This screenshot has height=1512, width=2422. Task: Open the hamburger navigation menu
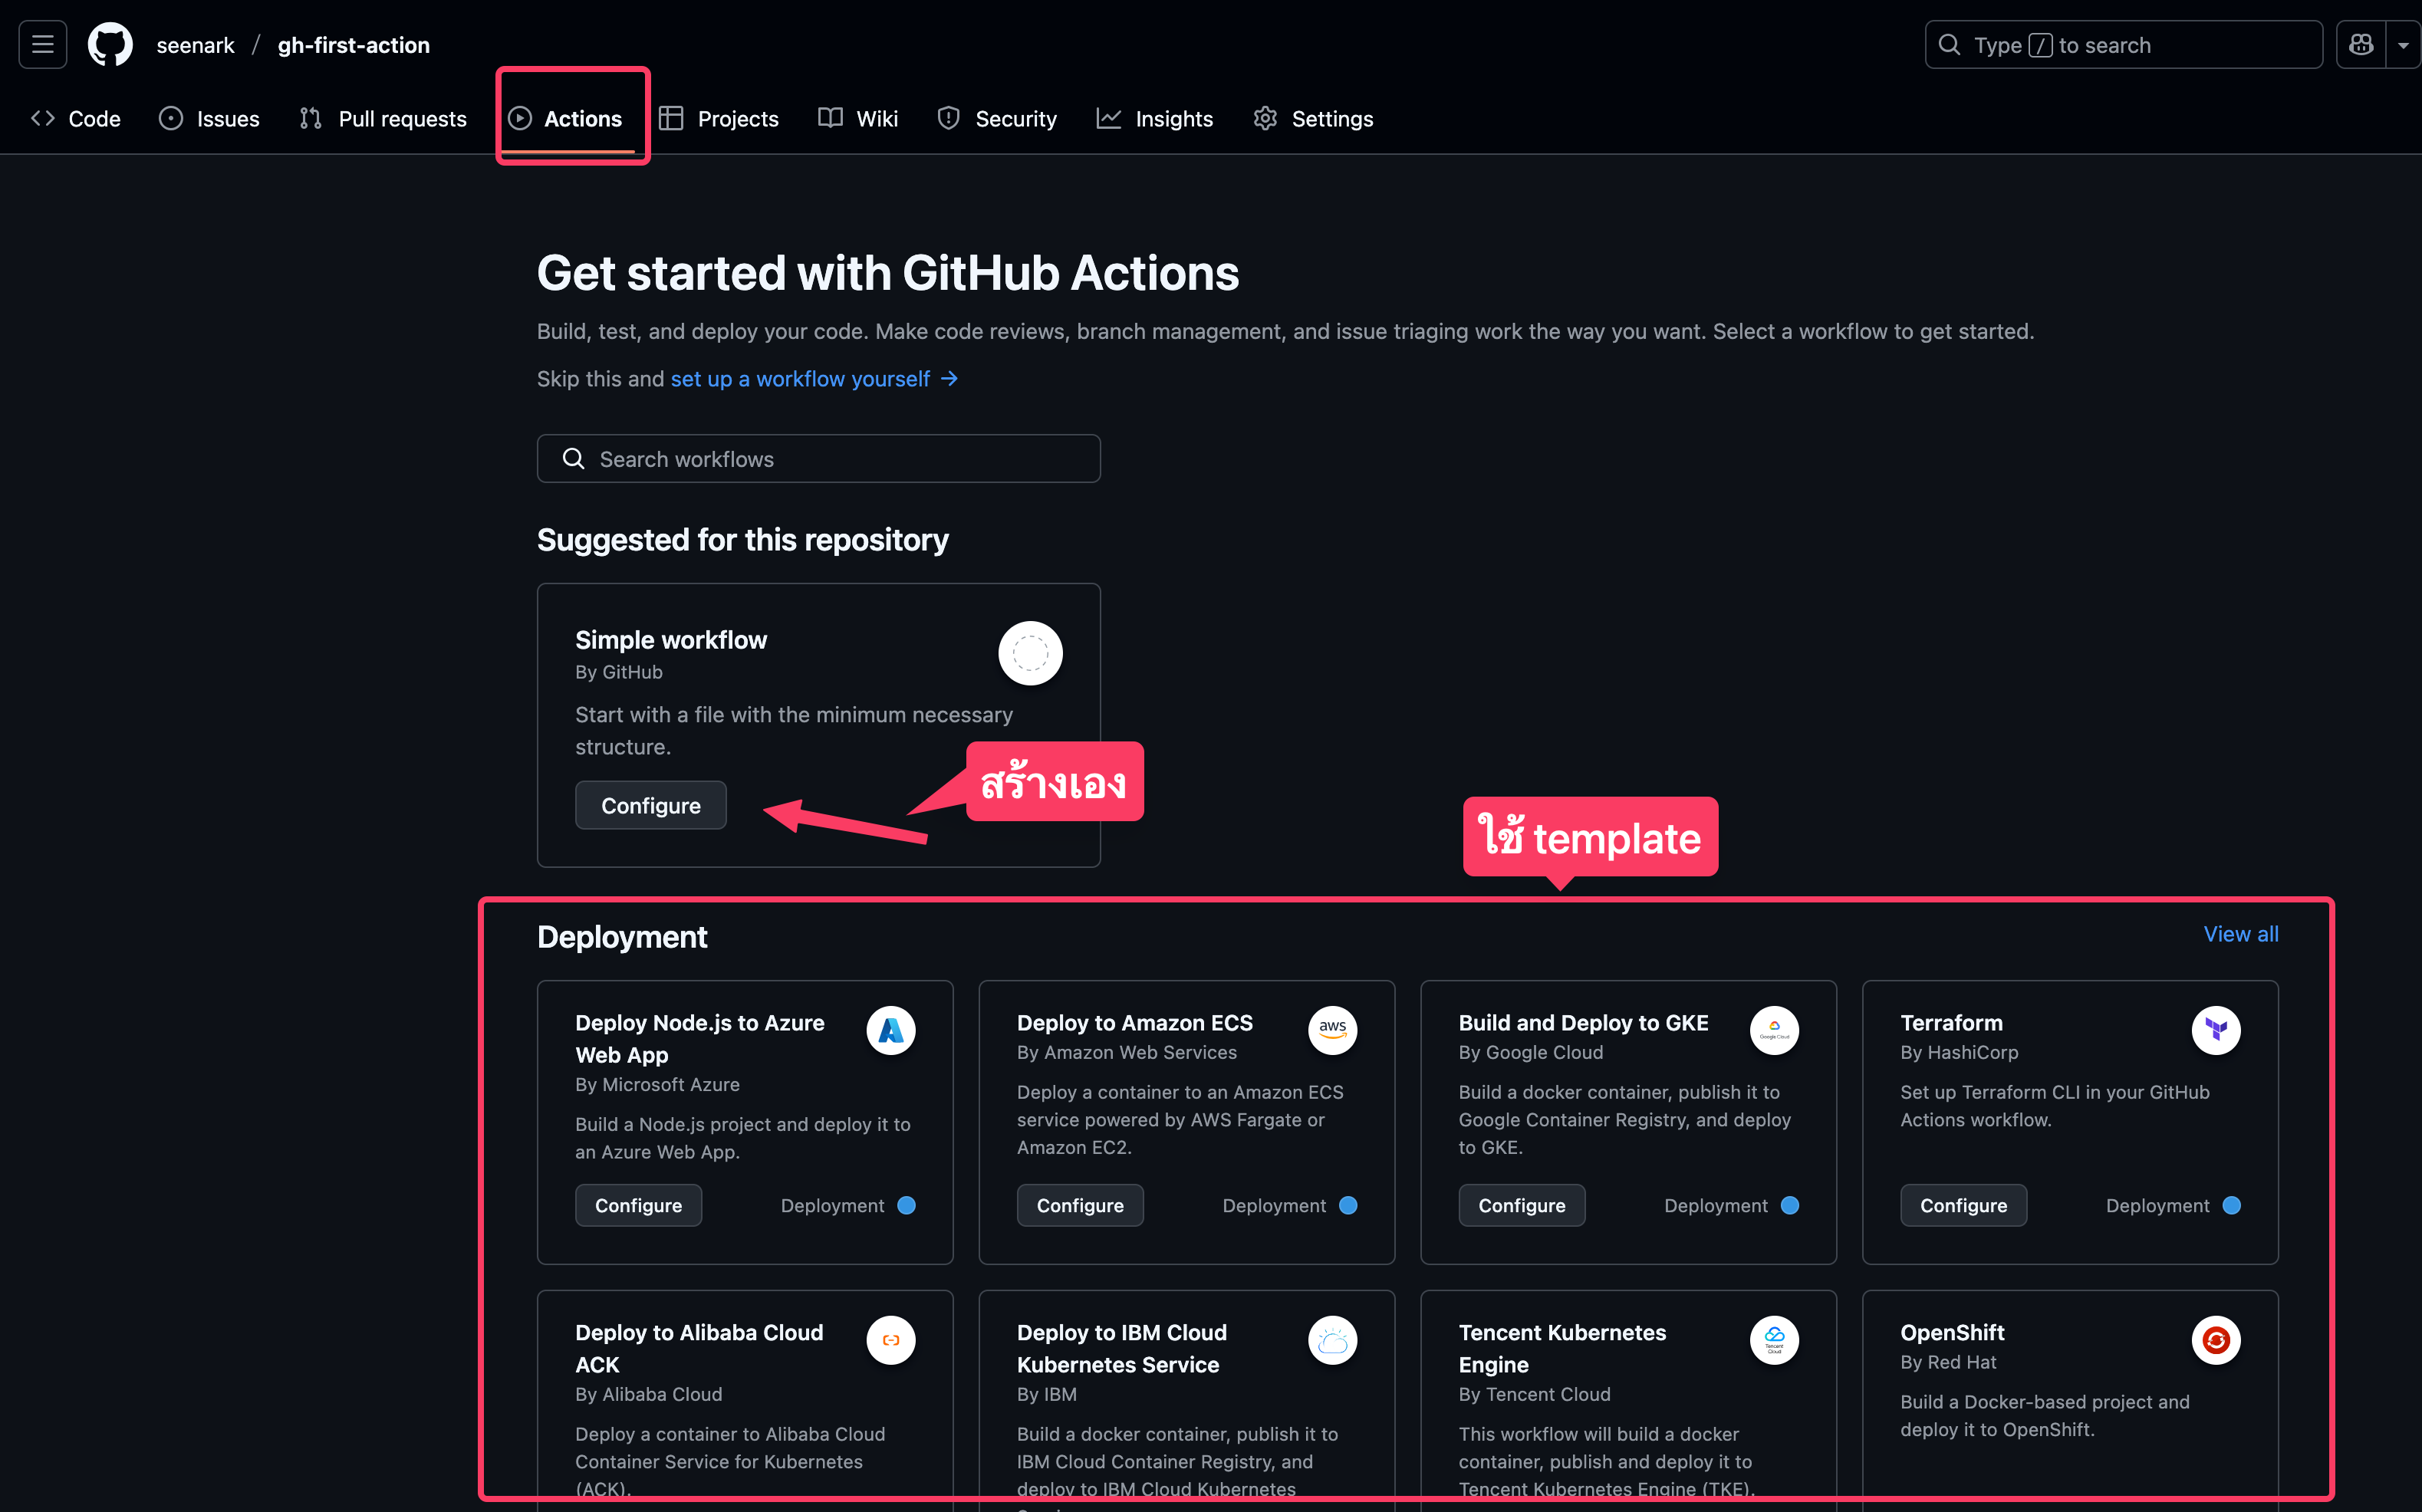[x=42, y=45]
